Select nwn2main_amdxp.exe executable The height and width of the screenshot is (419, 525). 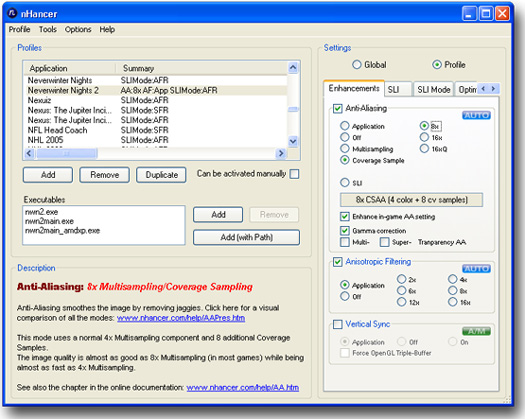(62, 230)
